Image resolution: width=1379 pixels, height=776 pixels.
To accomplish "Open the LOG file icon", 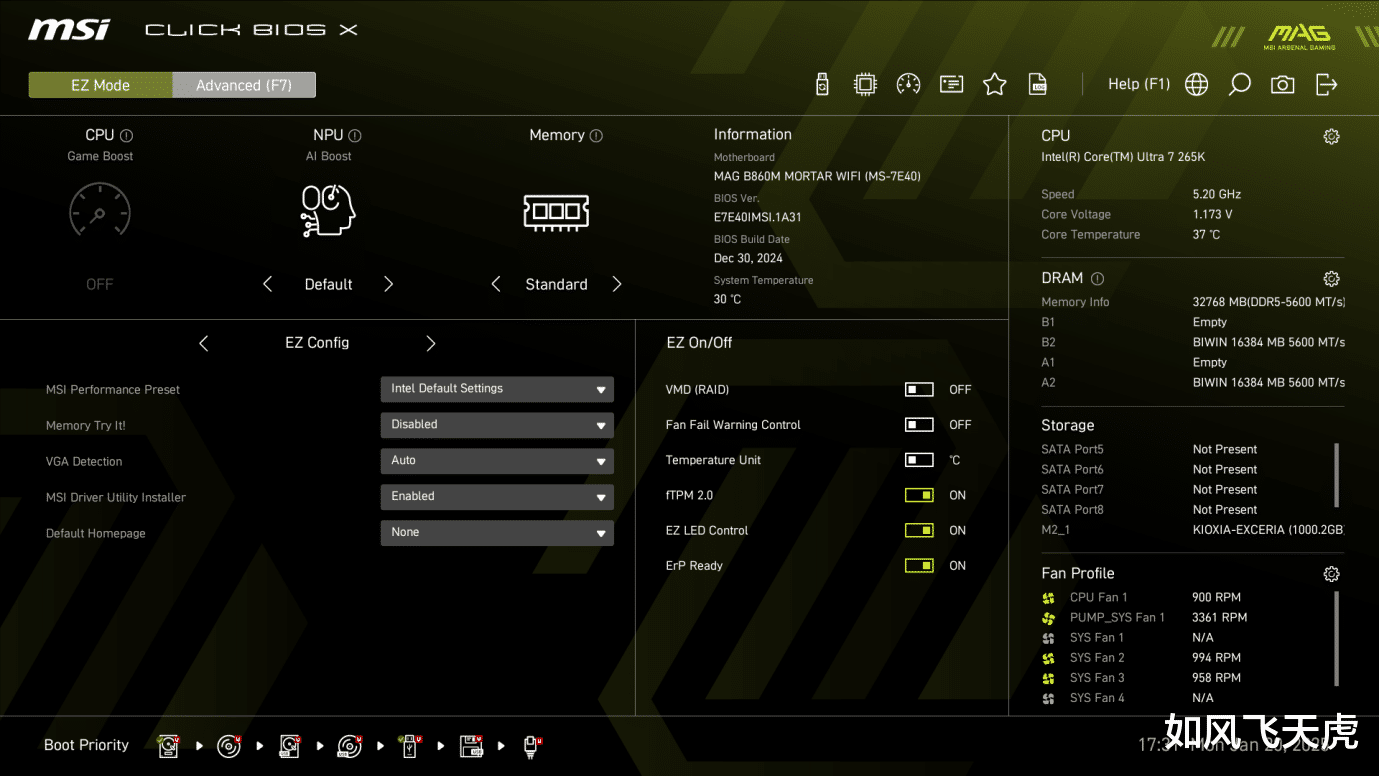I will tap(1038, 84).
